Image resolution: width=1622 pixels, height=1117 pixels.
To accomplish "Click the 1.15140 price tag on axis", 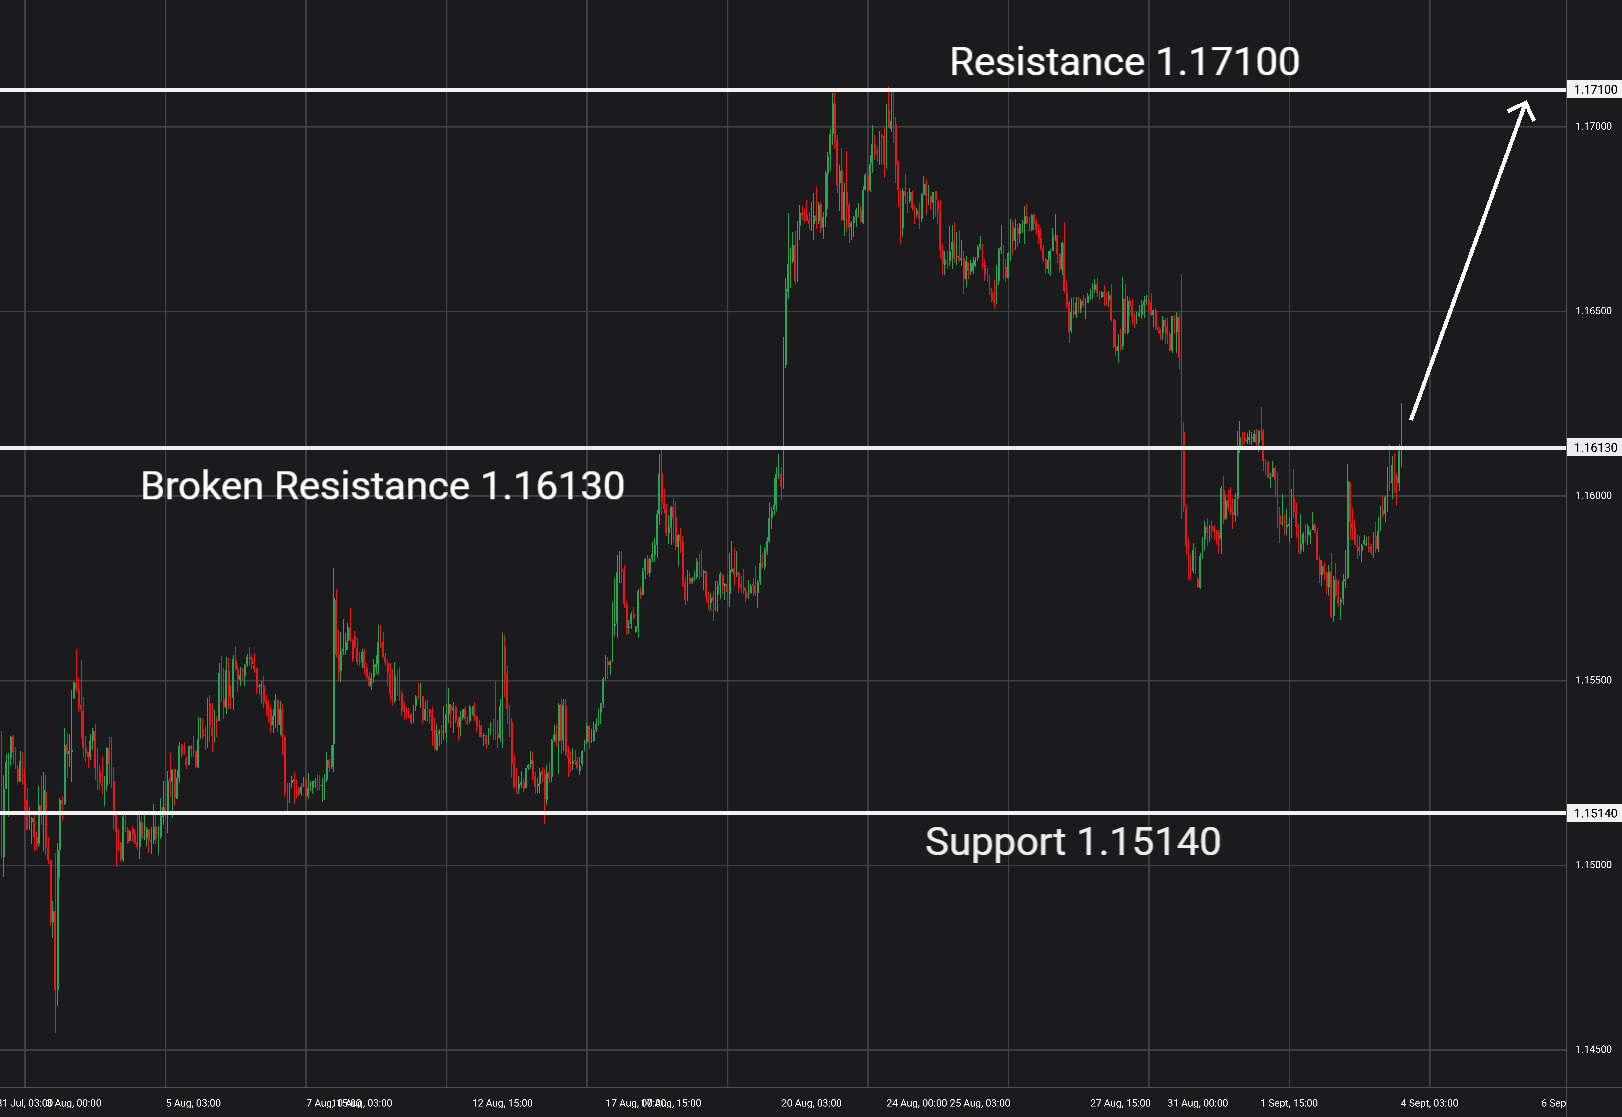I will (x=1595, y=813).
